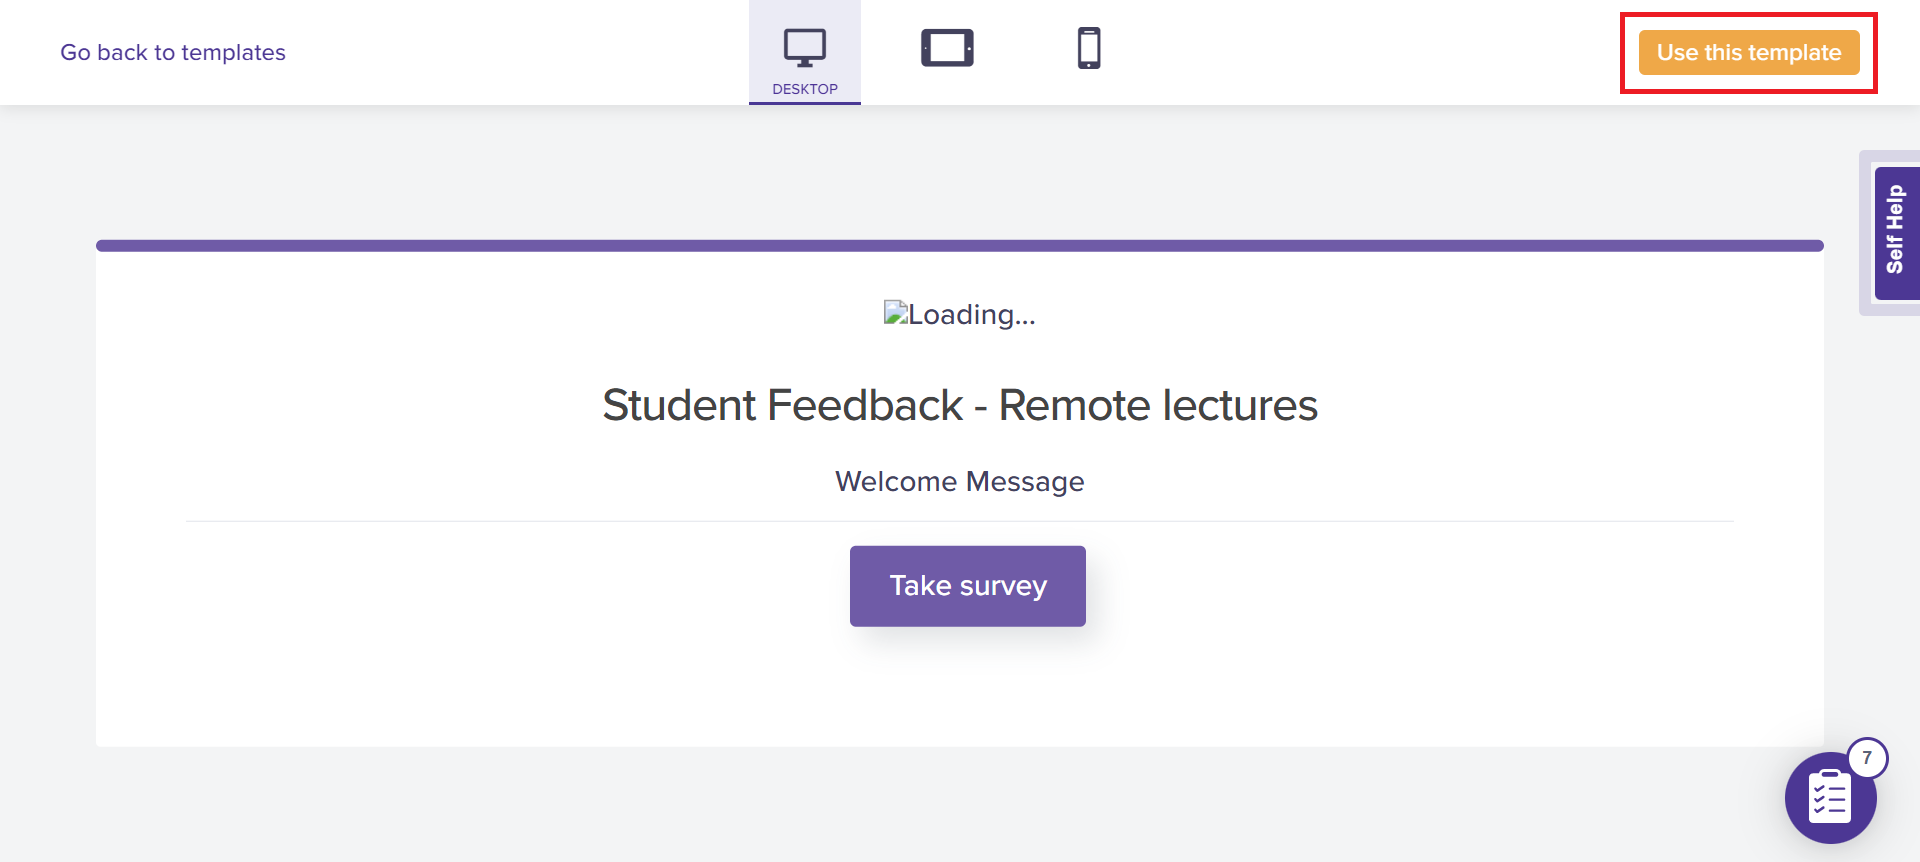This screenshot has height=862, width=1920.
Task: Click the Student Feedback - Remote lectures heading
Action: click(960, 405)
